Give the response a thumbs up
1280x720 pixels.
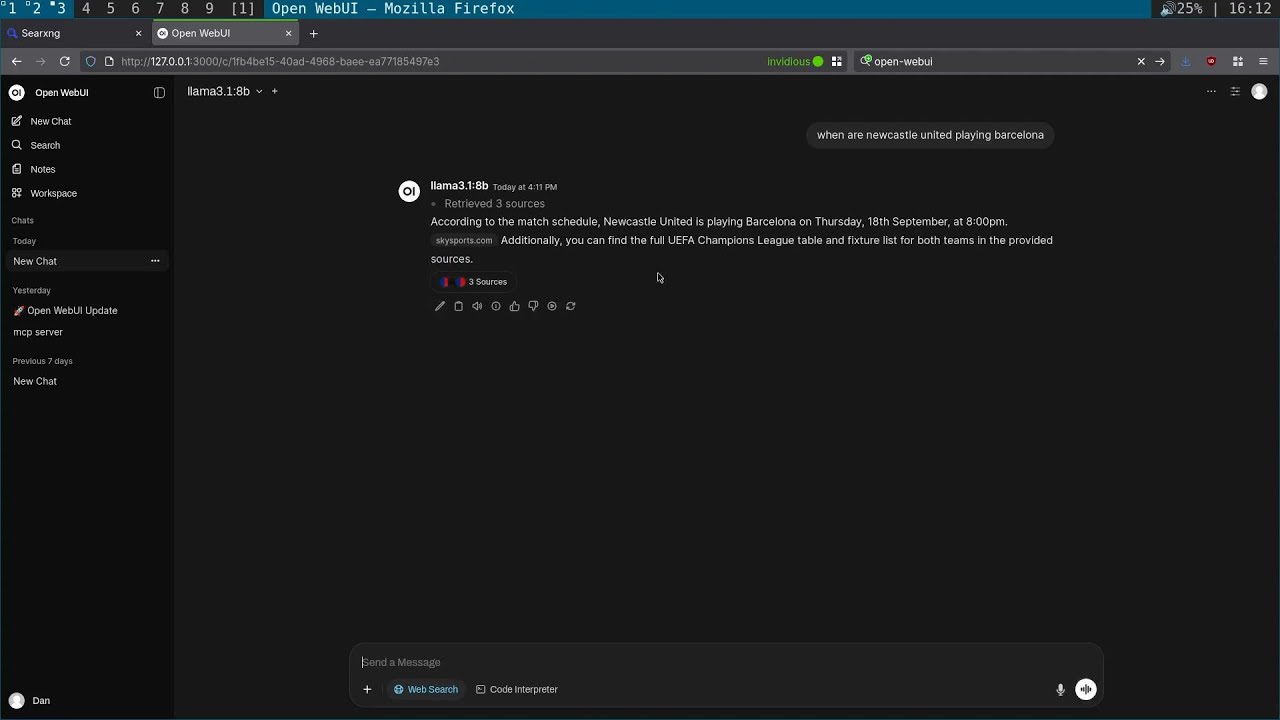(x=514, y=306)
